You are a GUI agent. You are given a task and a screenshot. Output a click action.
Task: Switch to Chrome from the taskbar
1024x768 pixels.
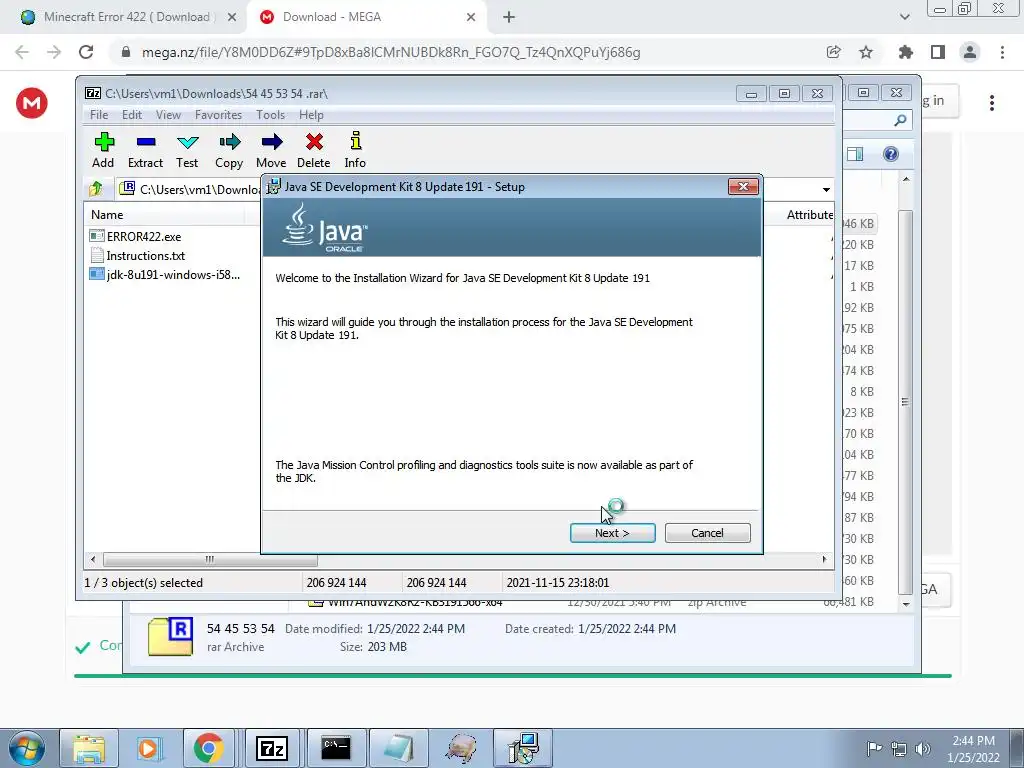coord(209,748)
